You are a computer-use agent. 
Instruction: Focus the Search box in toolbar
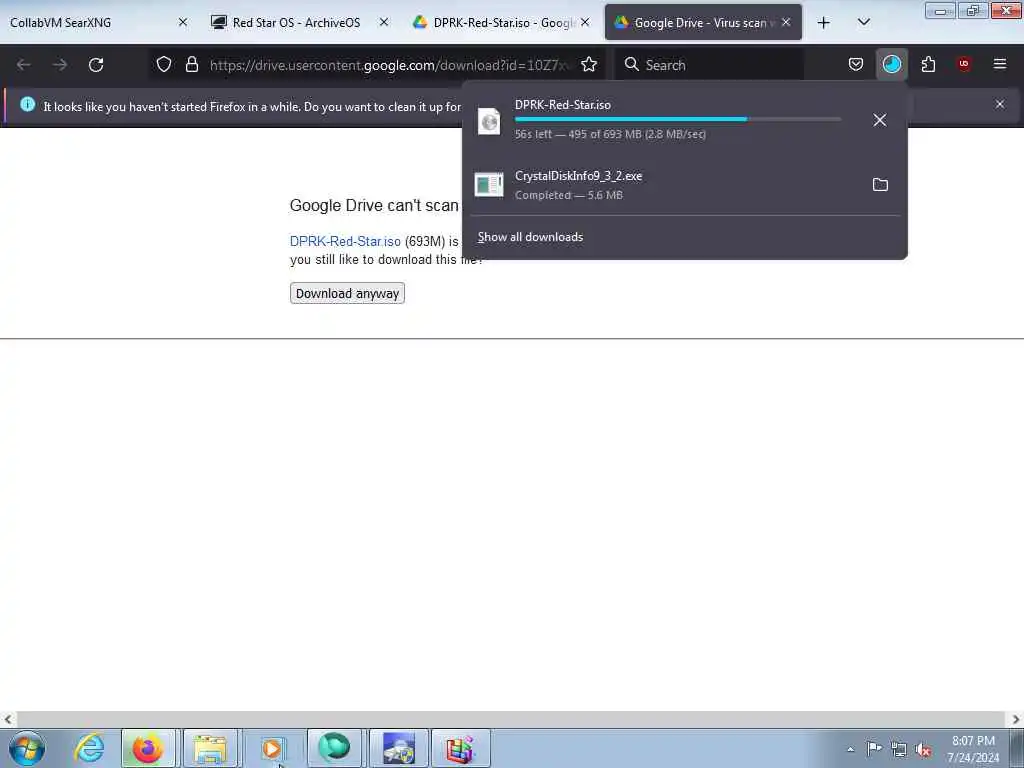[x=710, y=65]
